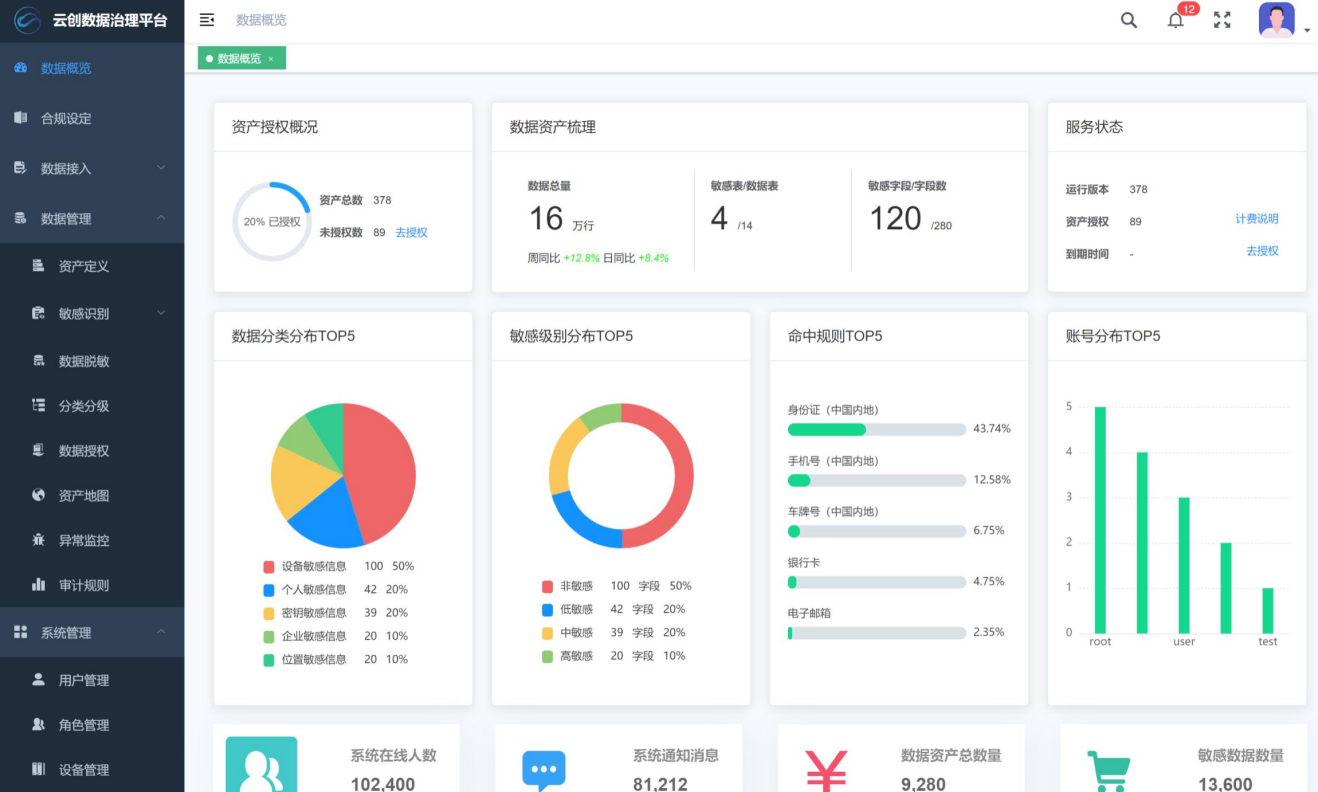Click the 20% 已授权 progress ring
The width and height of the screenshot is (1318, 792).
[x=272, y=222]
